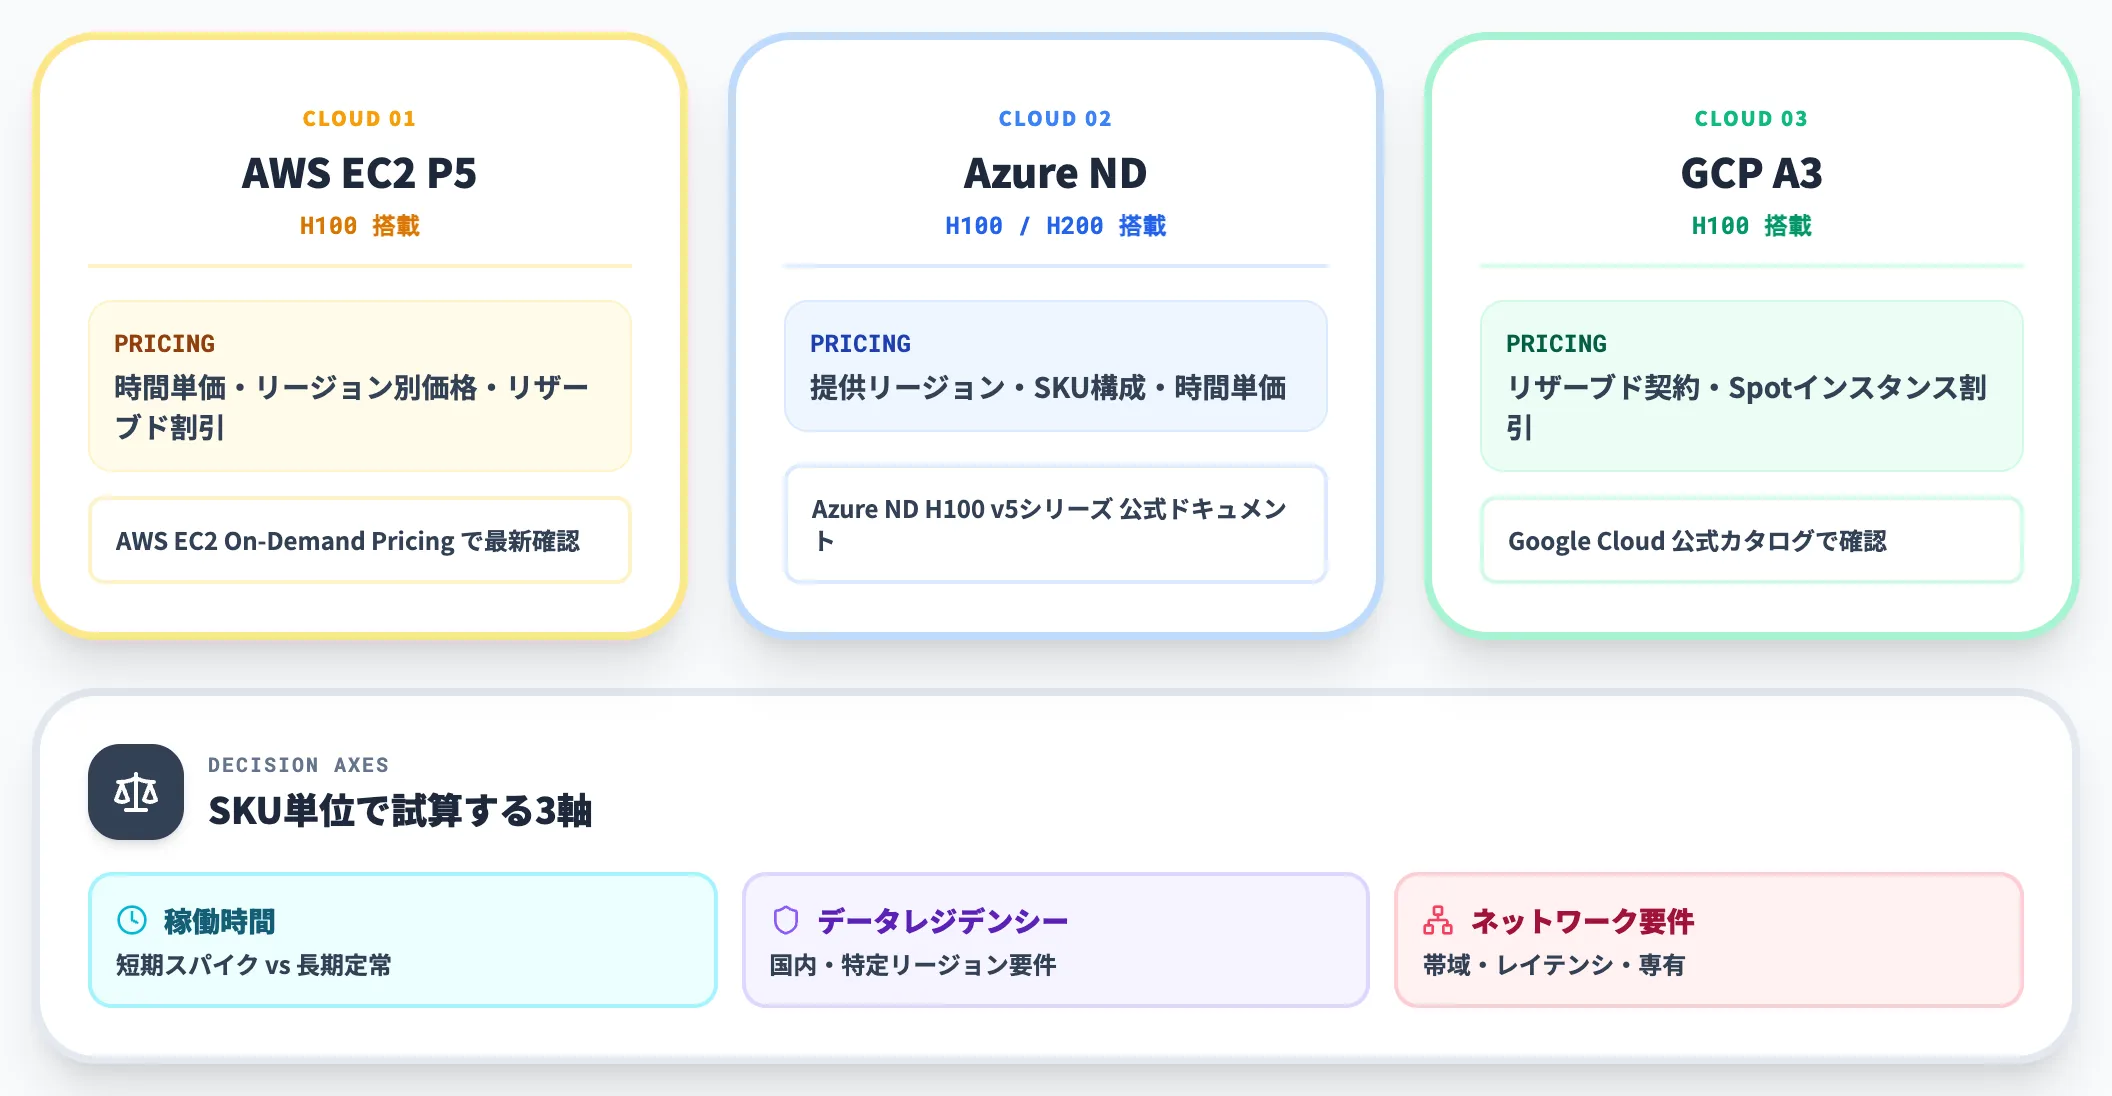The image size is (2112, 1096).
Task: Click the balance scale icon beside DECISION AXES
Action: coord(136,792)
